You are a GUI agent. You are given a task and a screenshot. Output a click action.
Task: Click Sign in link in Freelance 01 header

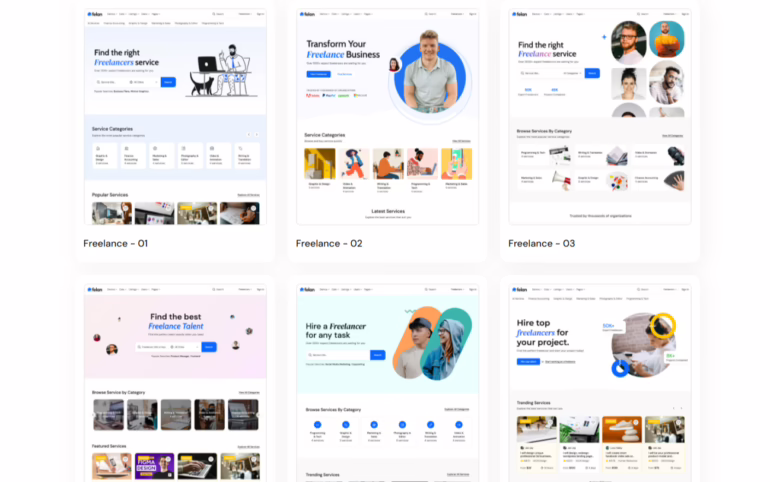tap(260, 14)
